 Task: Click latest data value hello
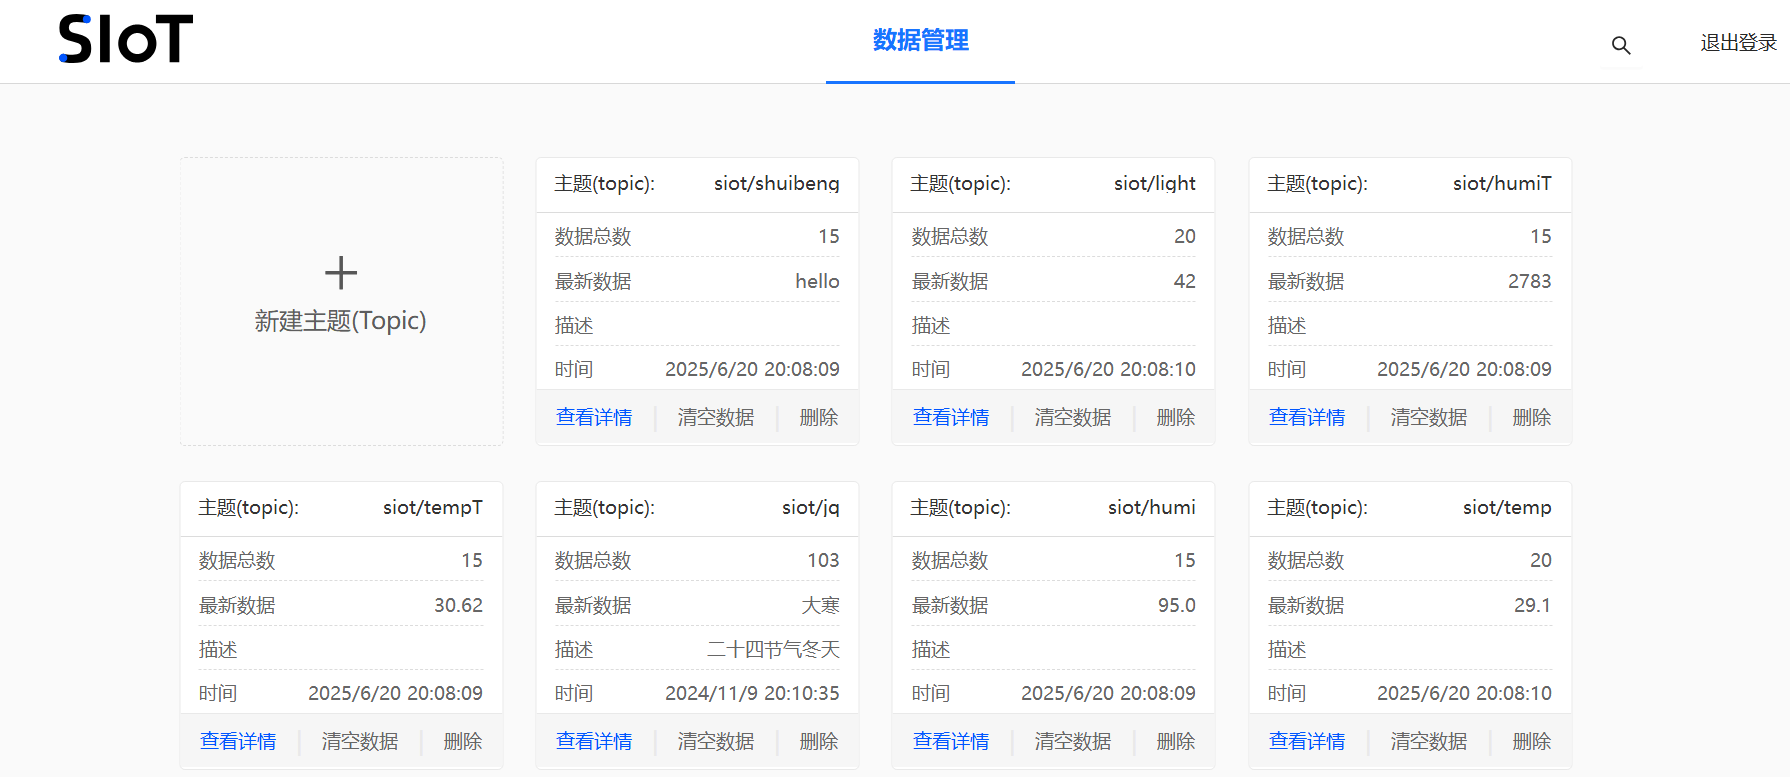click(817, 281)
